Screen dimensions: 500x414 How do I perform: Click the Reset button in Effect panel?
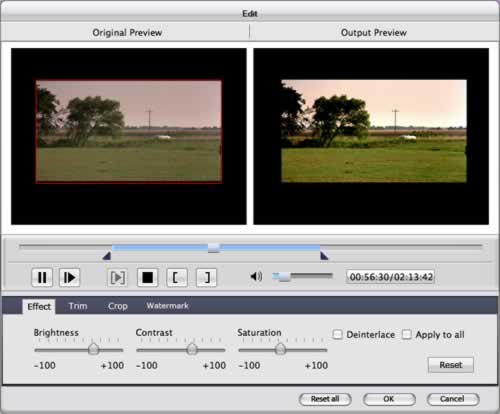point(451,365)
